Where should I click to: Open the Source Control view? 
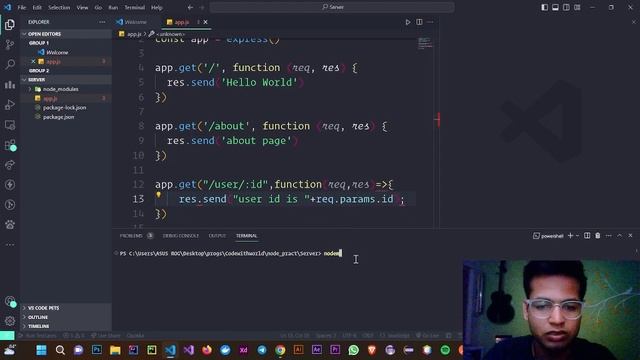point(10,44)
